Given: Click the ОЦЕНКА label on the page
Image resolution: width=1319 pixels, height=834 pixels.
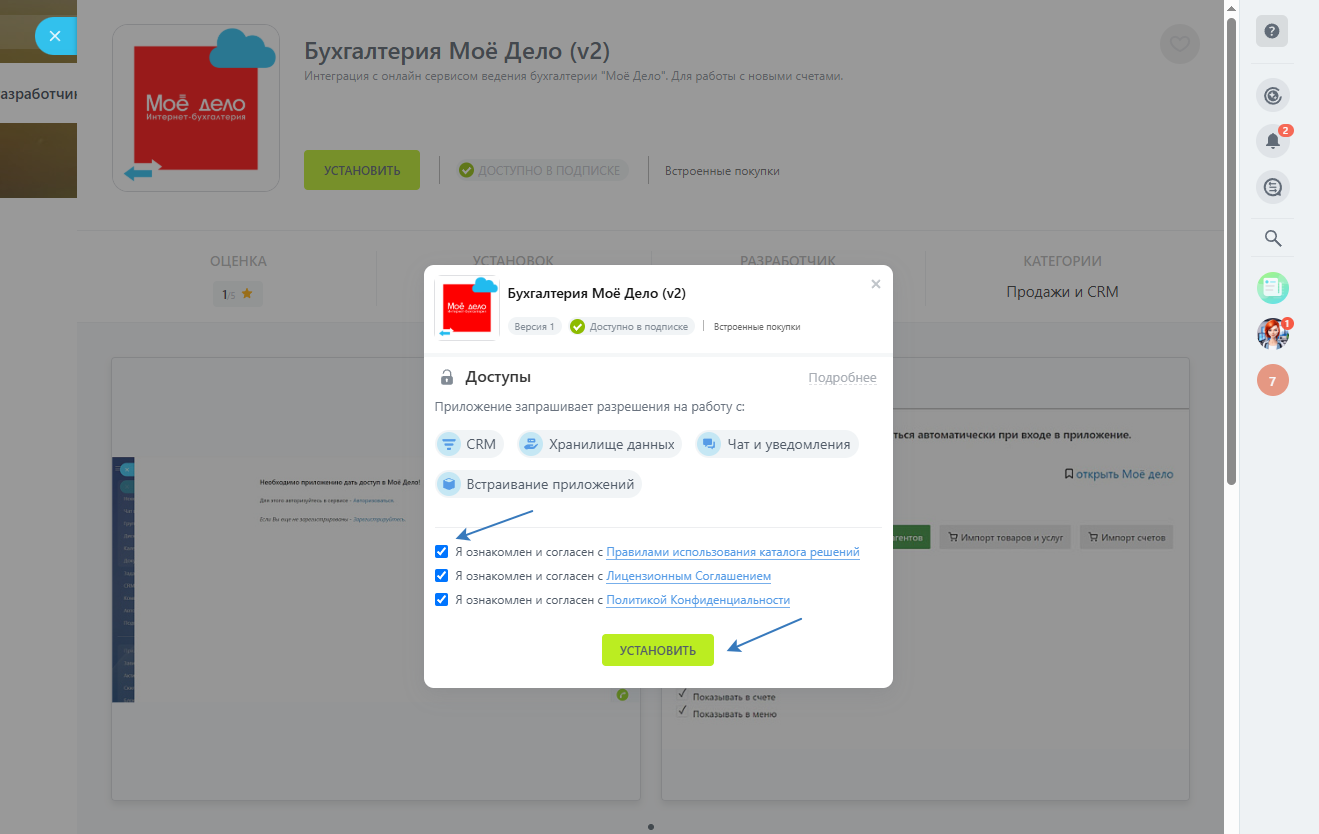Looking at the screenshot, I should click(238, 261).
